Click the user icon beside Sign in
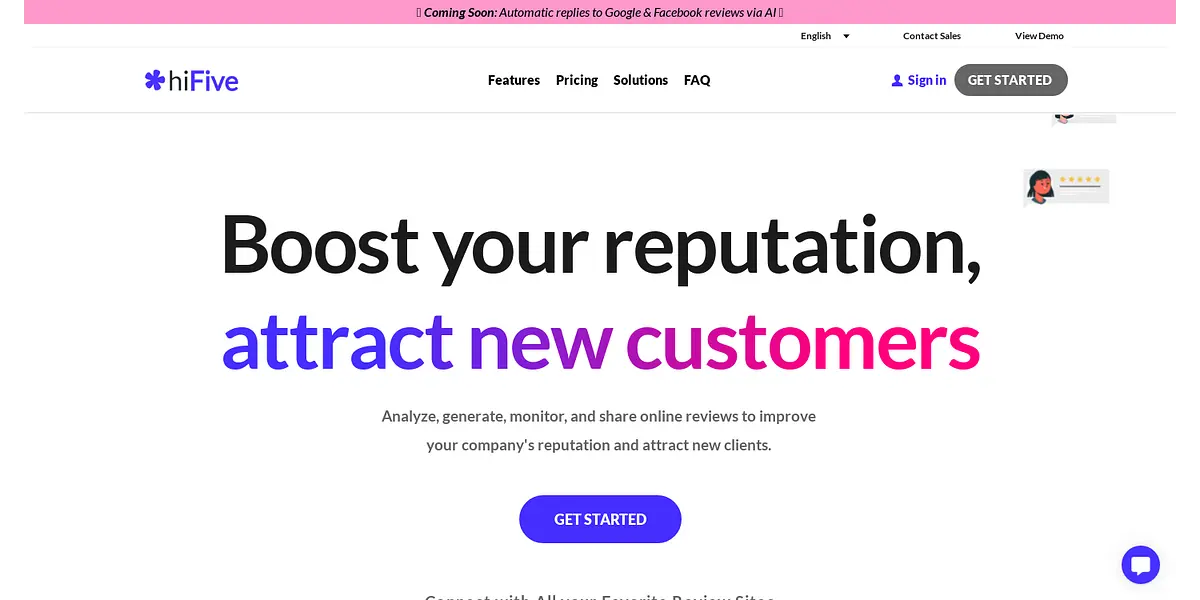 897,80
